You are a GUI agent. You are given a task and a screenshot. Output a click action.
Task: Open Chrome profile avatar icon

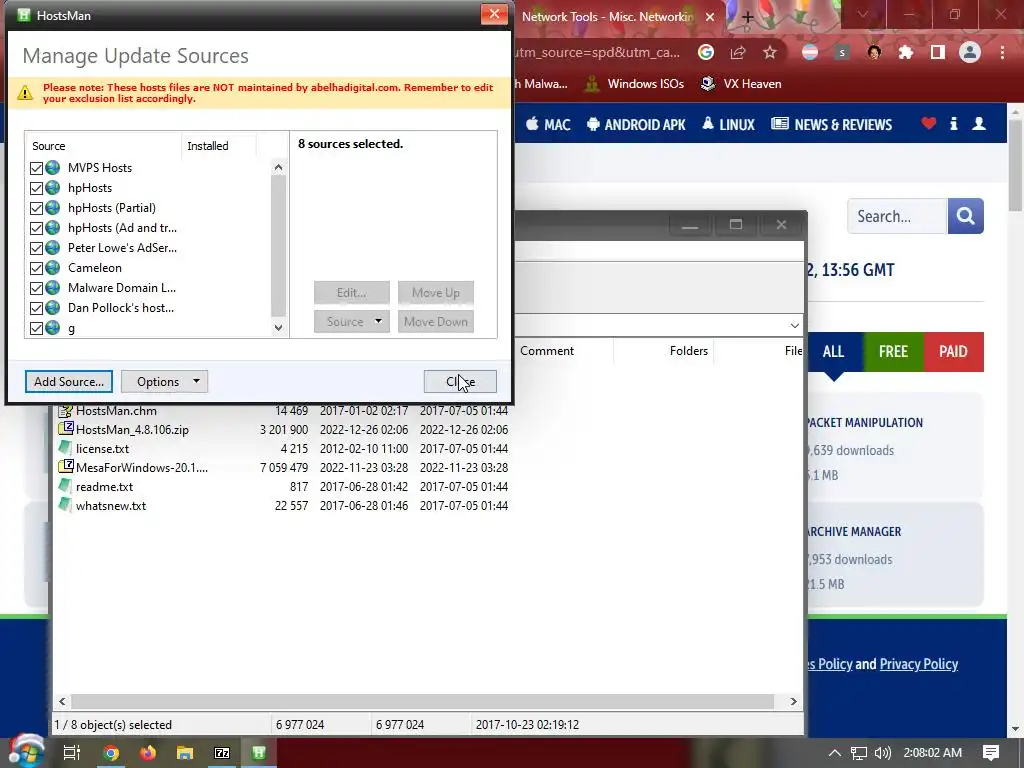pyautogui.click(x=970, y=52)
